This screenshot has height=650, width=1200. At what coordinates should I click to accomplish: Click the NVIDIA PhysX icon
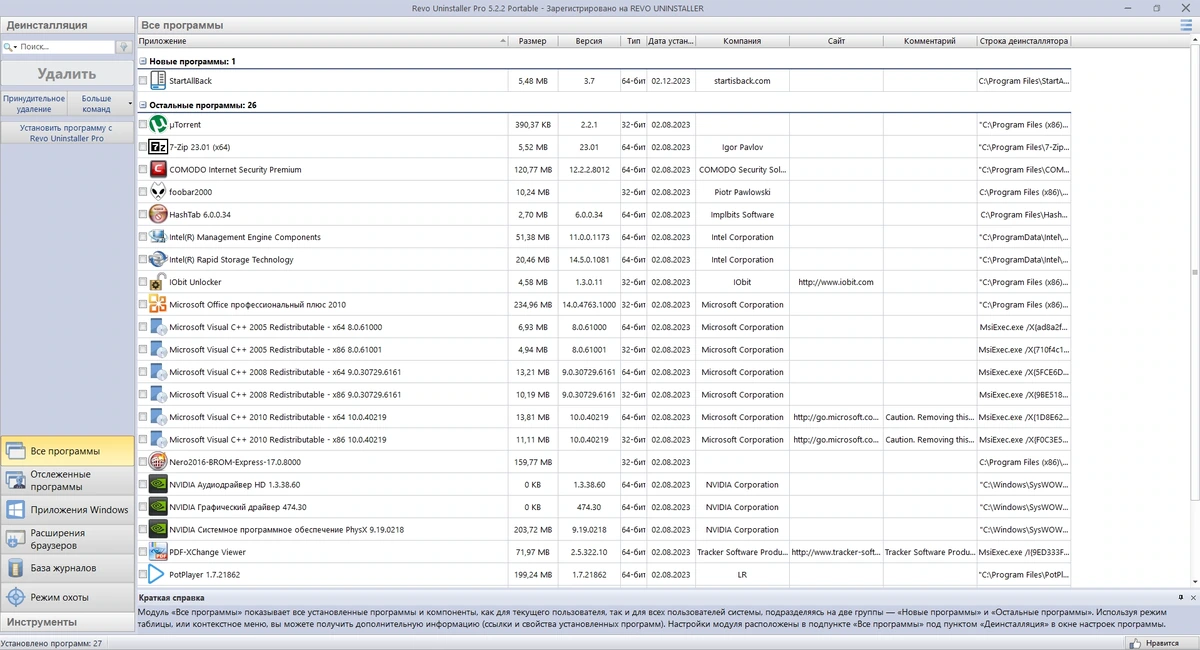coord(157,530)
